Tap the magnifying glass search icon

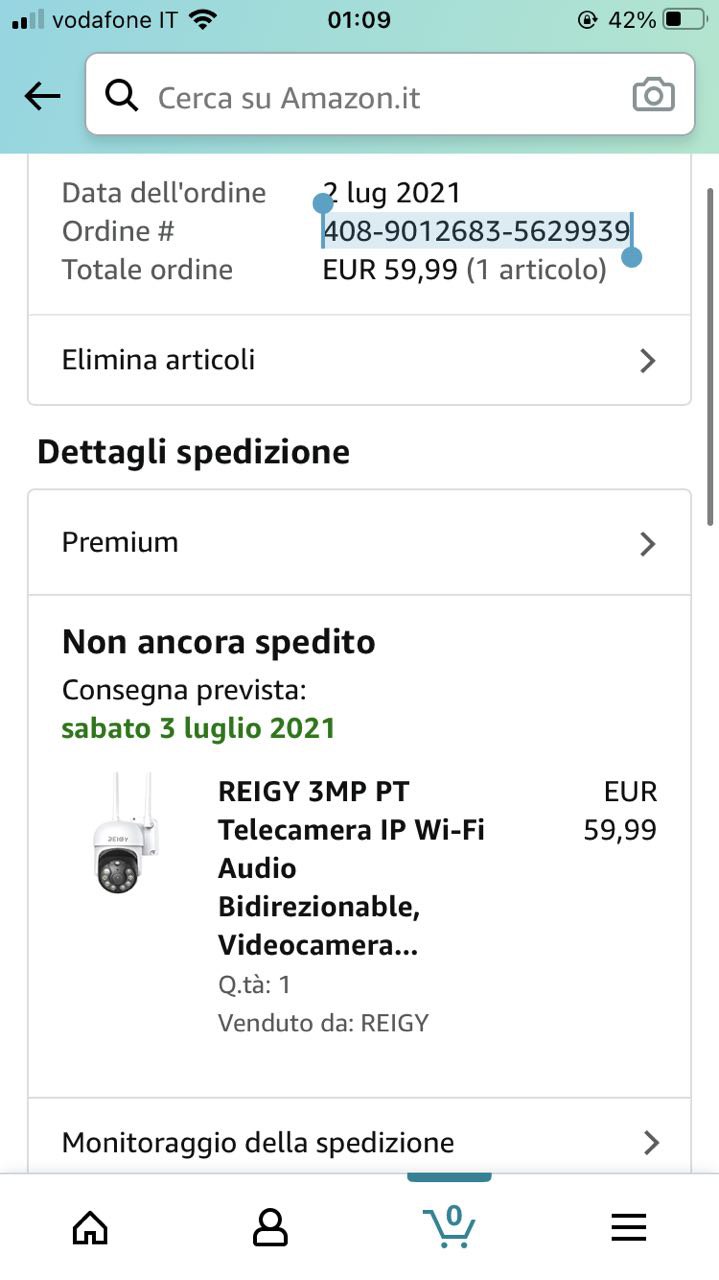(122, 96)
